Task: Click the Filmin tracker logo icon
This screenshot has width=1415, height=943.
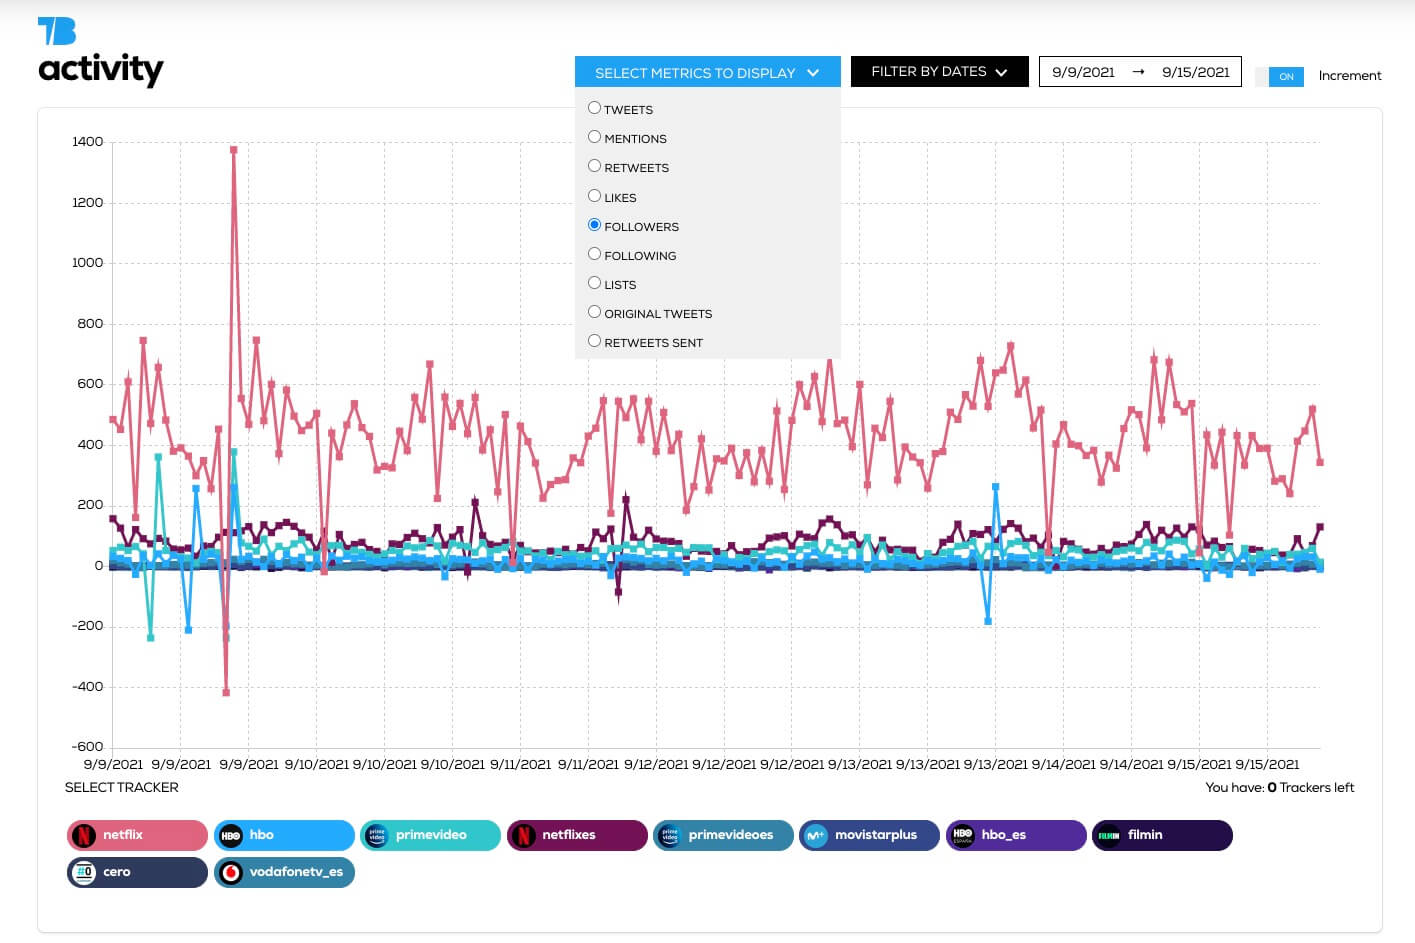Action: click(1109, 835)
